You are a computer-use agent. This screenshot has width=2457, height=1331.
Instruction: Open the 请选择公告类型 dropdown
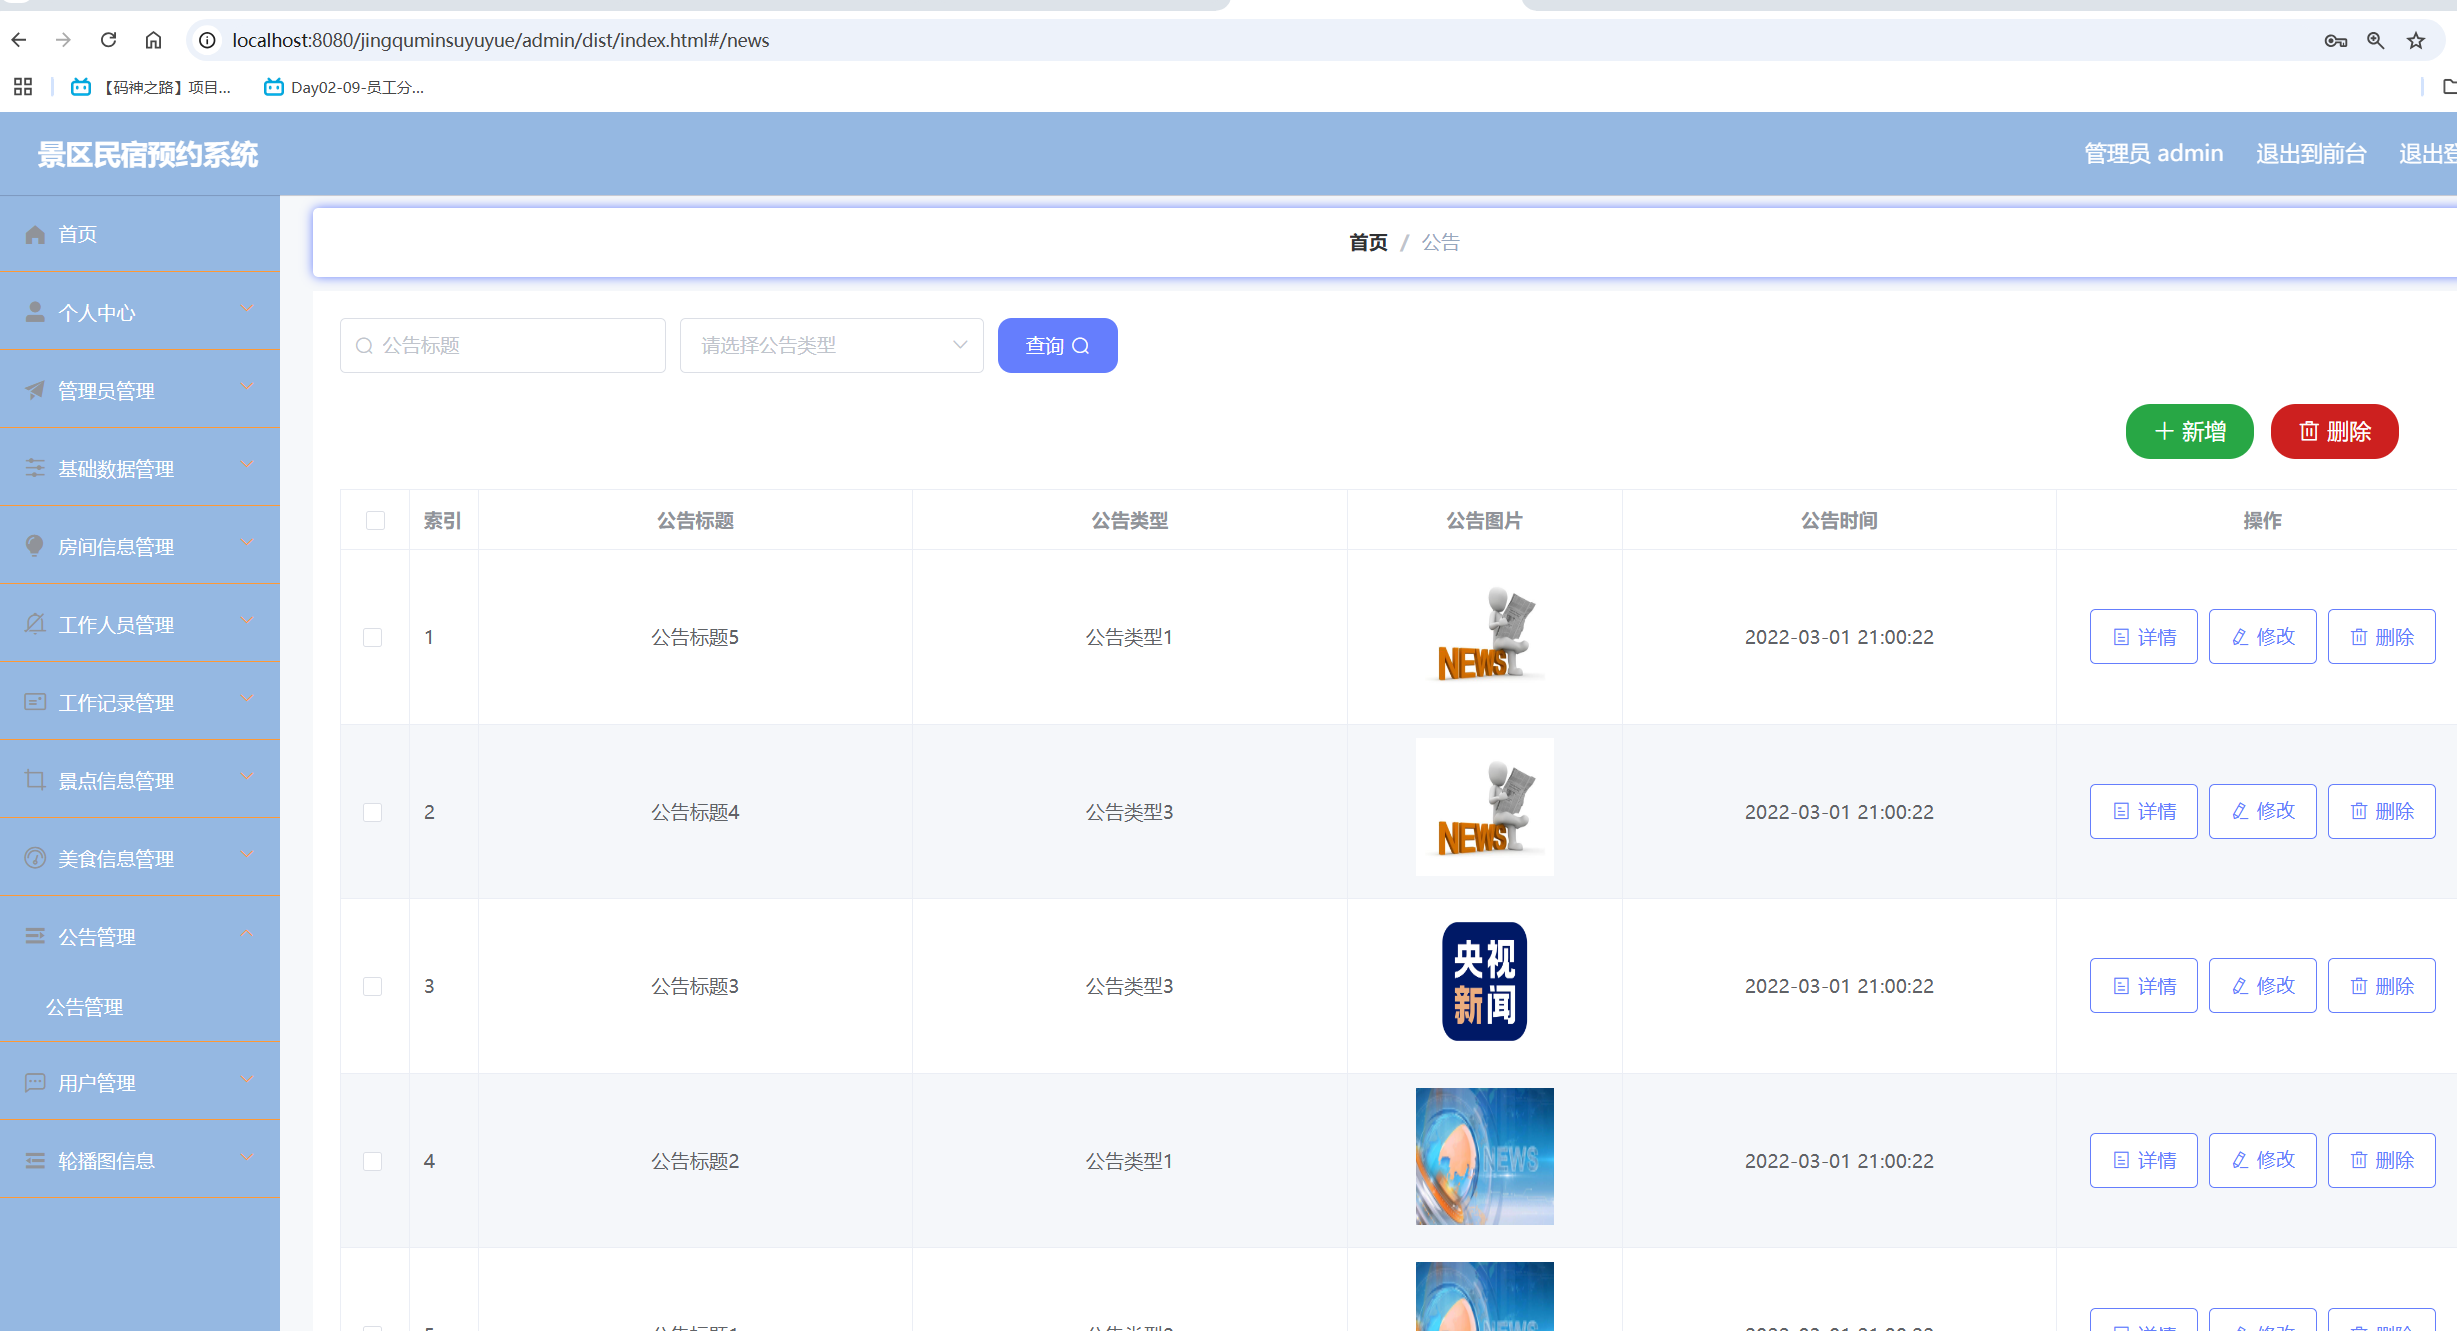click(x=832, y=345)
